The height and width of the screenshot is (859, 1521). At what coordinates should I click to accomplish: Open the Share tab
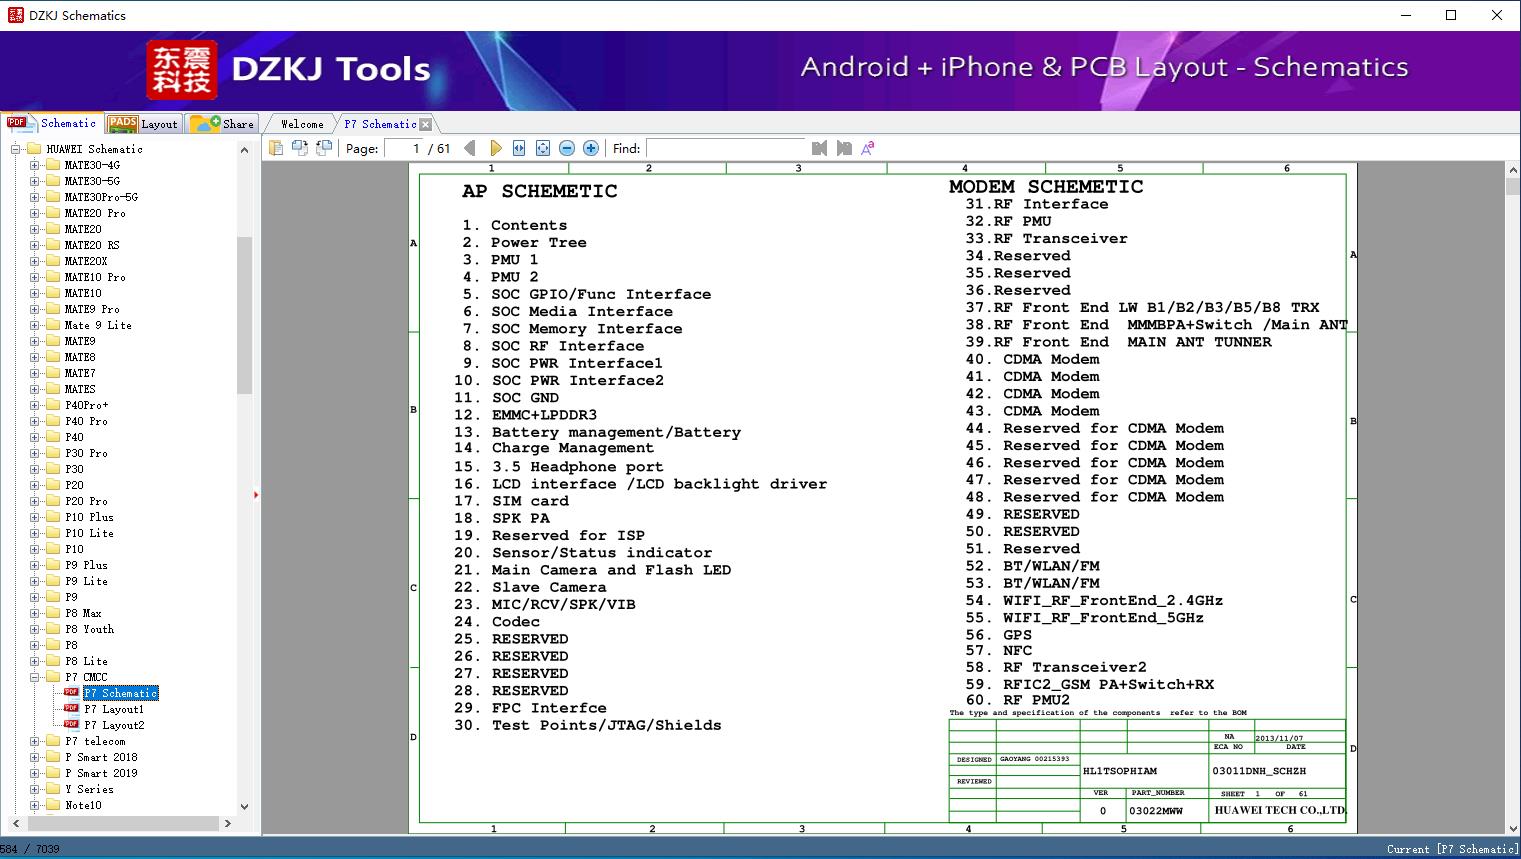[x=224, y=124]
